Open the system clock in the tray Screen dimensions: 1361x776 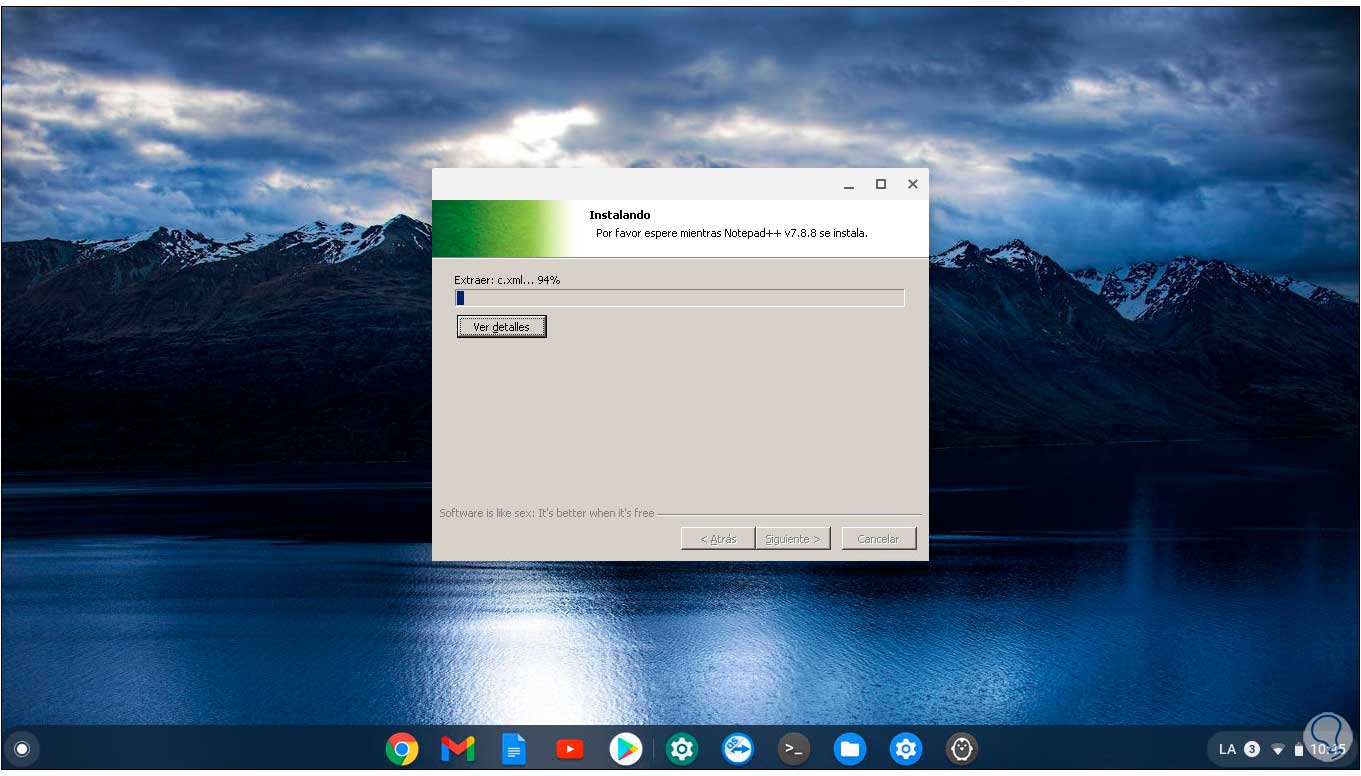point(1327,749)
